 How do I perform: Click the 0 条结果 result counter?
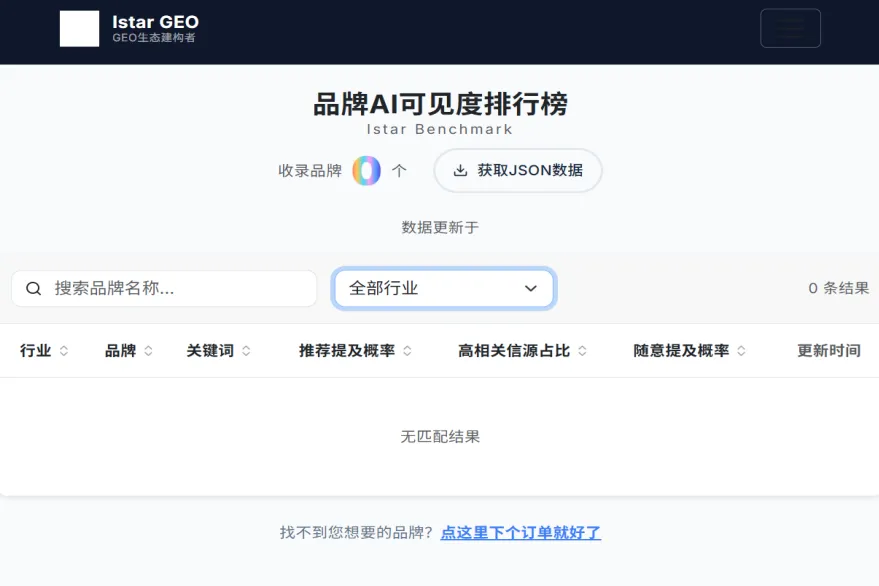pos(838,289)
